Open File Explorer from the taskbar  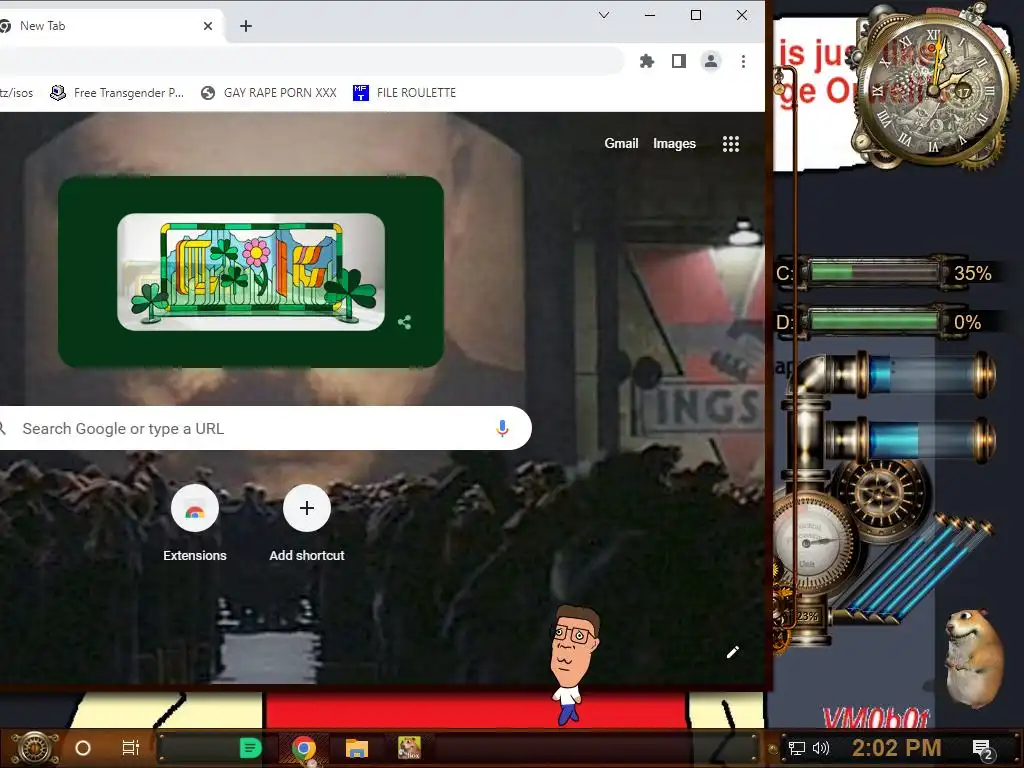point(357,748)
